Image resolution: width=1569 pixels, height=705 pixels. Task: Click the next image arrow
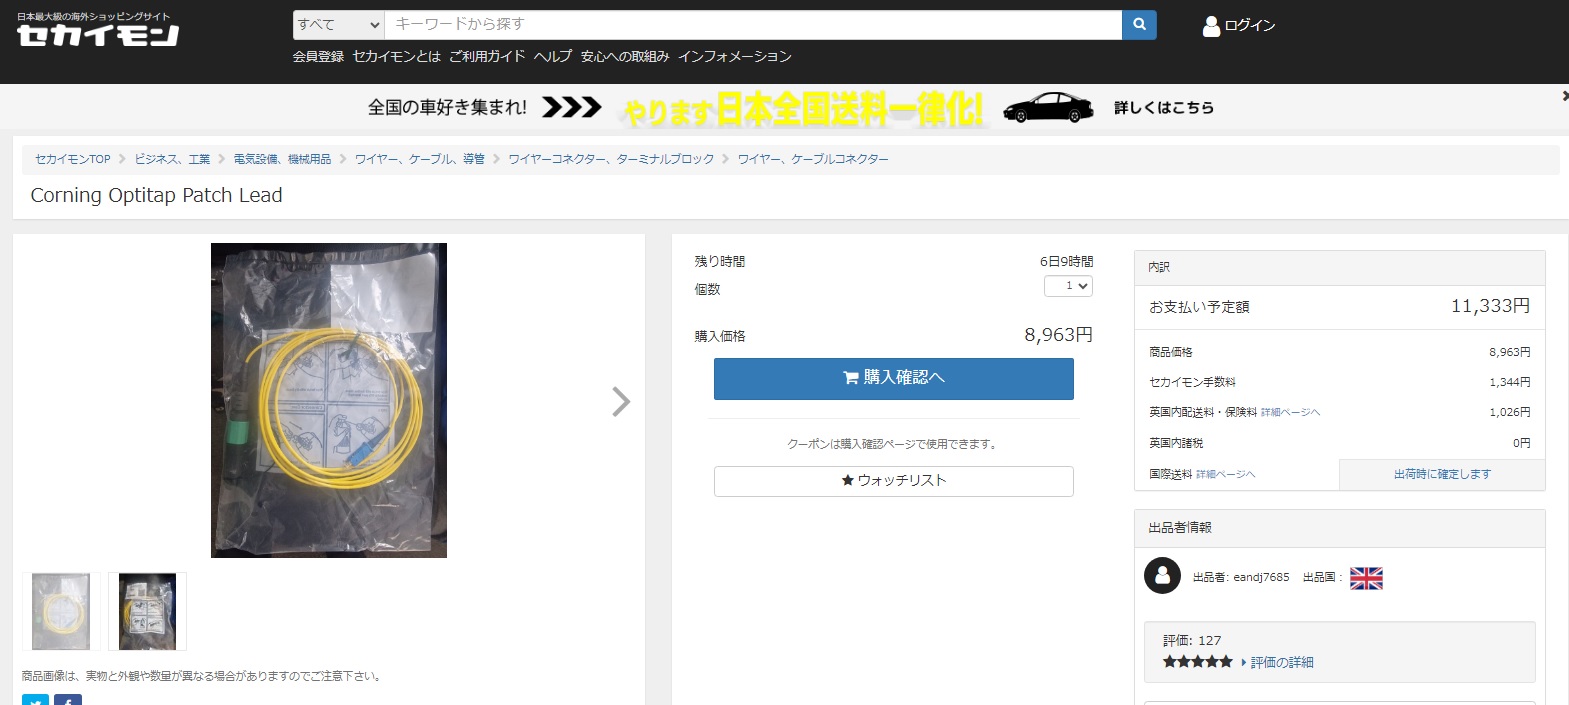[621, 401]
